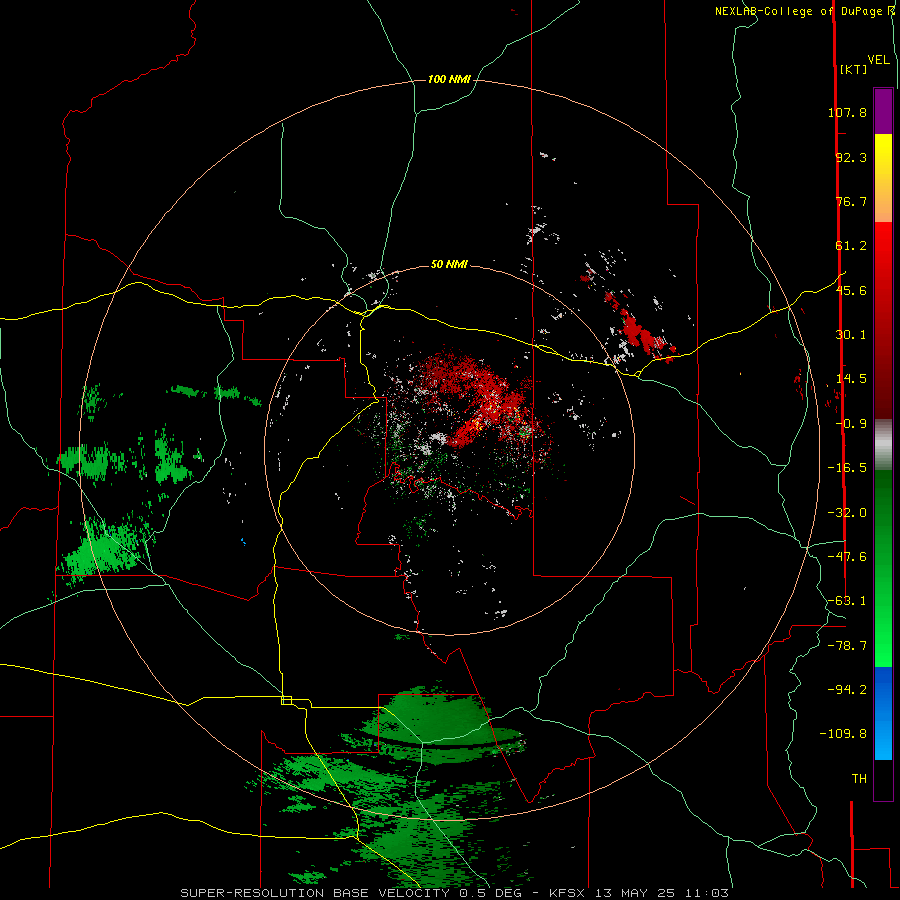Click the 107.8 velocity scale value

(847, 112)
